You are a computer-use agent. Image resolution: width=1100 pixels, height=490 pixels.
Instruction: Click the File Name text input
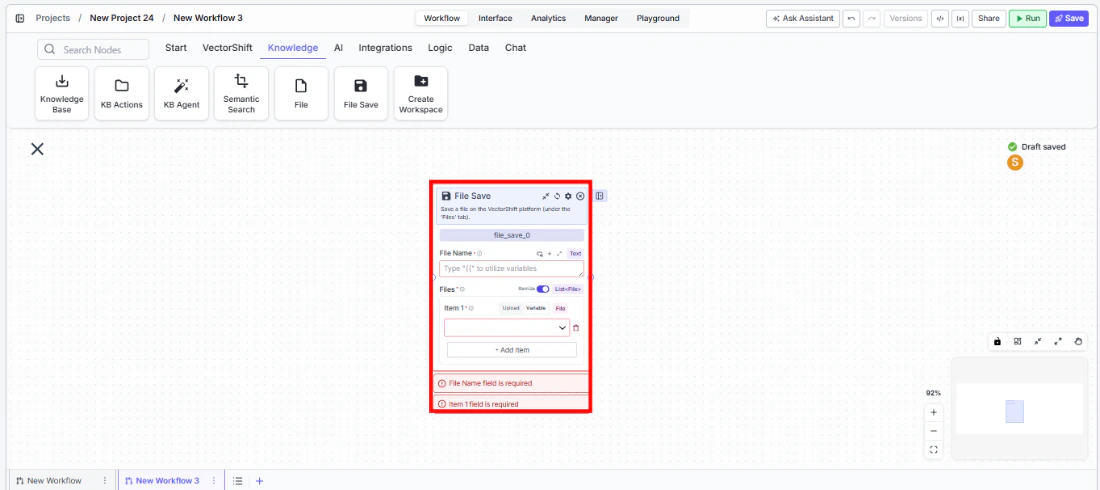click(x=511, y=269)
